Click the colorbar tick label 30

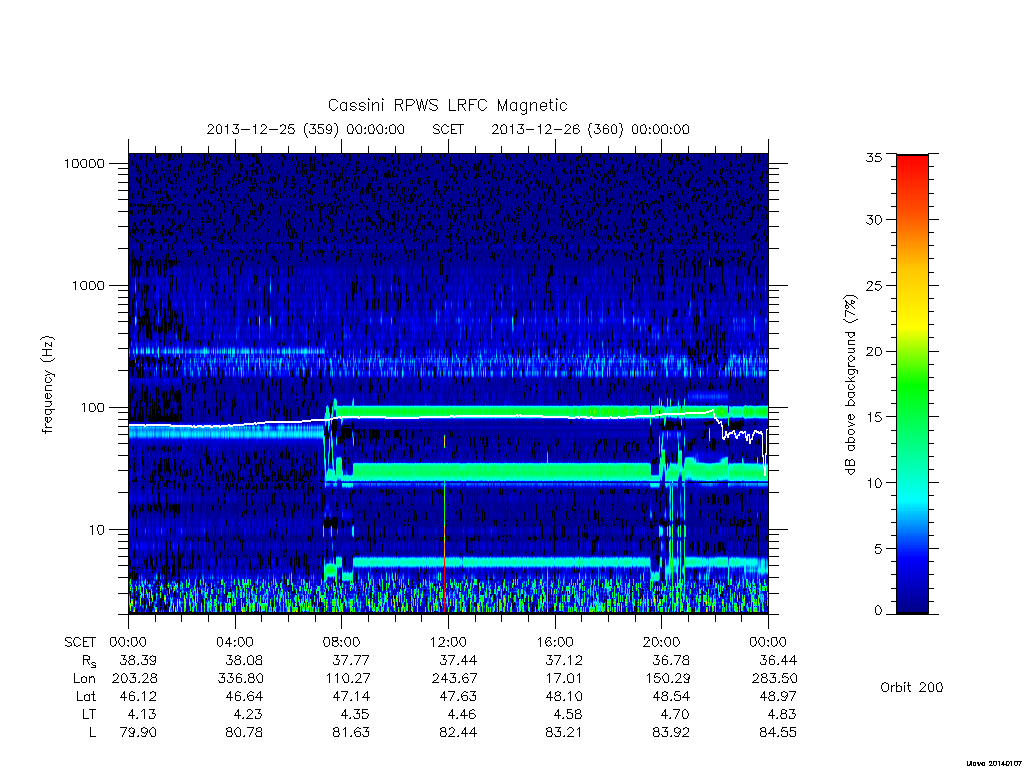[x=874, y=220]
